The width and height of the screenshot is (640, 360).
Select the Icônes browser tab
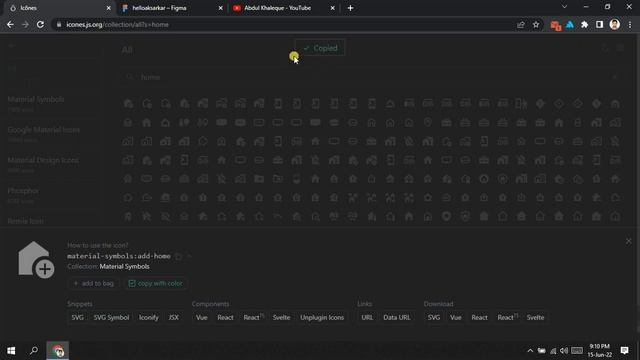(x=57, y=8)
